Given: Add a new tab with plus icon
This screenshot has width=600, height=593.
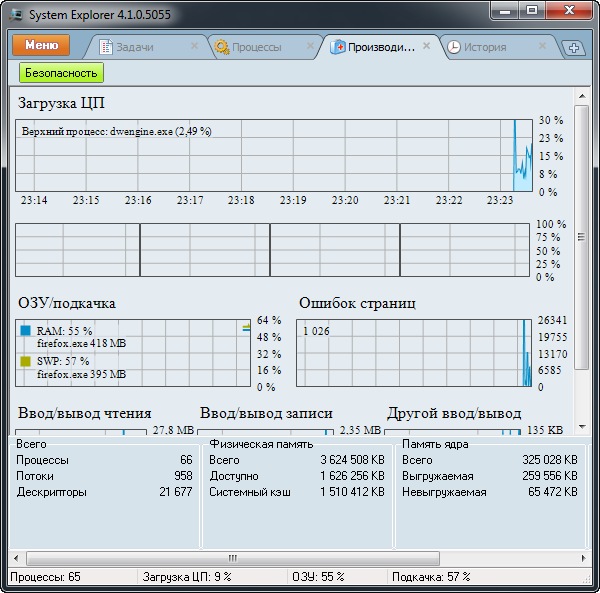Looking at the screenshot, I should pos(573,48).
